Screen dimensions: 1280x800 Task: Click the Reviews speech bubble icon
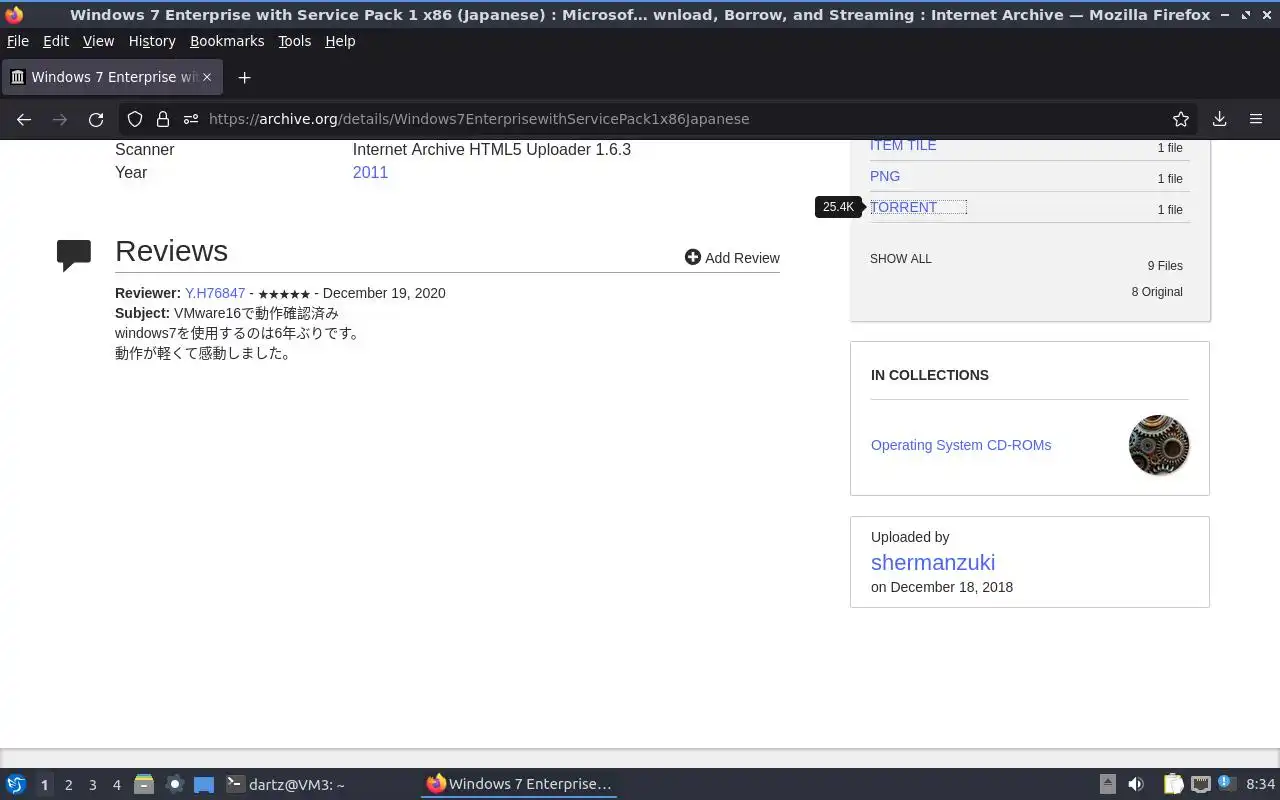[74, 255]
